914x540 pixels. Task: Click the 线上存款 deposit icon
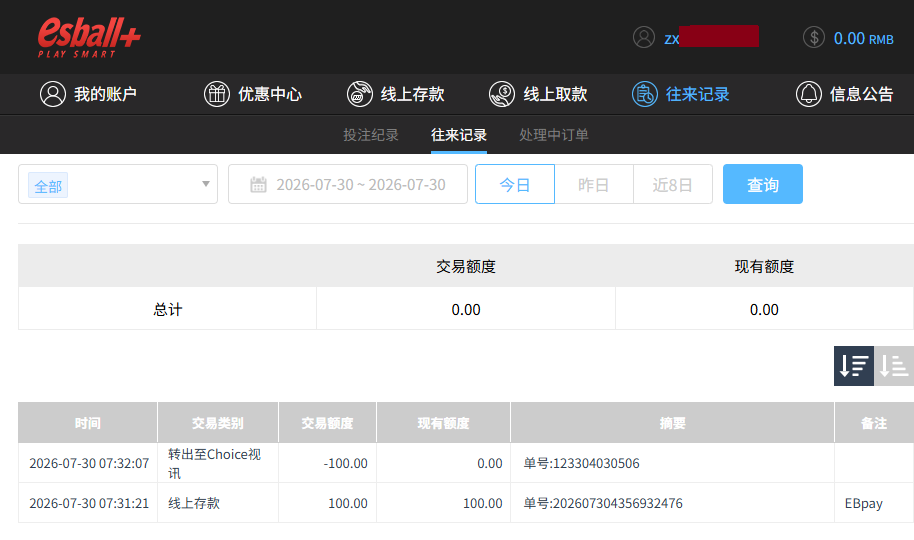click(360, 94)
